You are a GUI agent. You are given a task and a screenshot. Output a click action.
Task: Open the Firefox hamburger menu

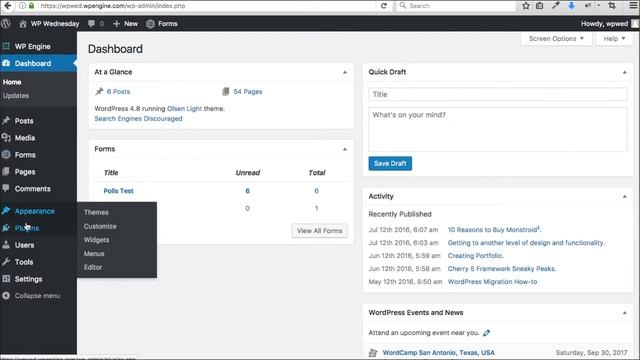pos(633,6)
